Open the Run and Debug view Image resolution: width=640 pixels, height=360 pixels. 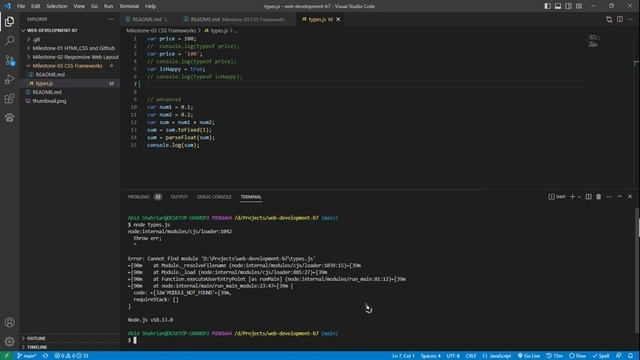coord(9,79)
